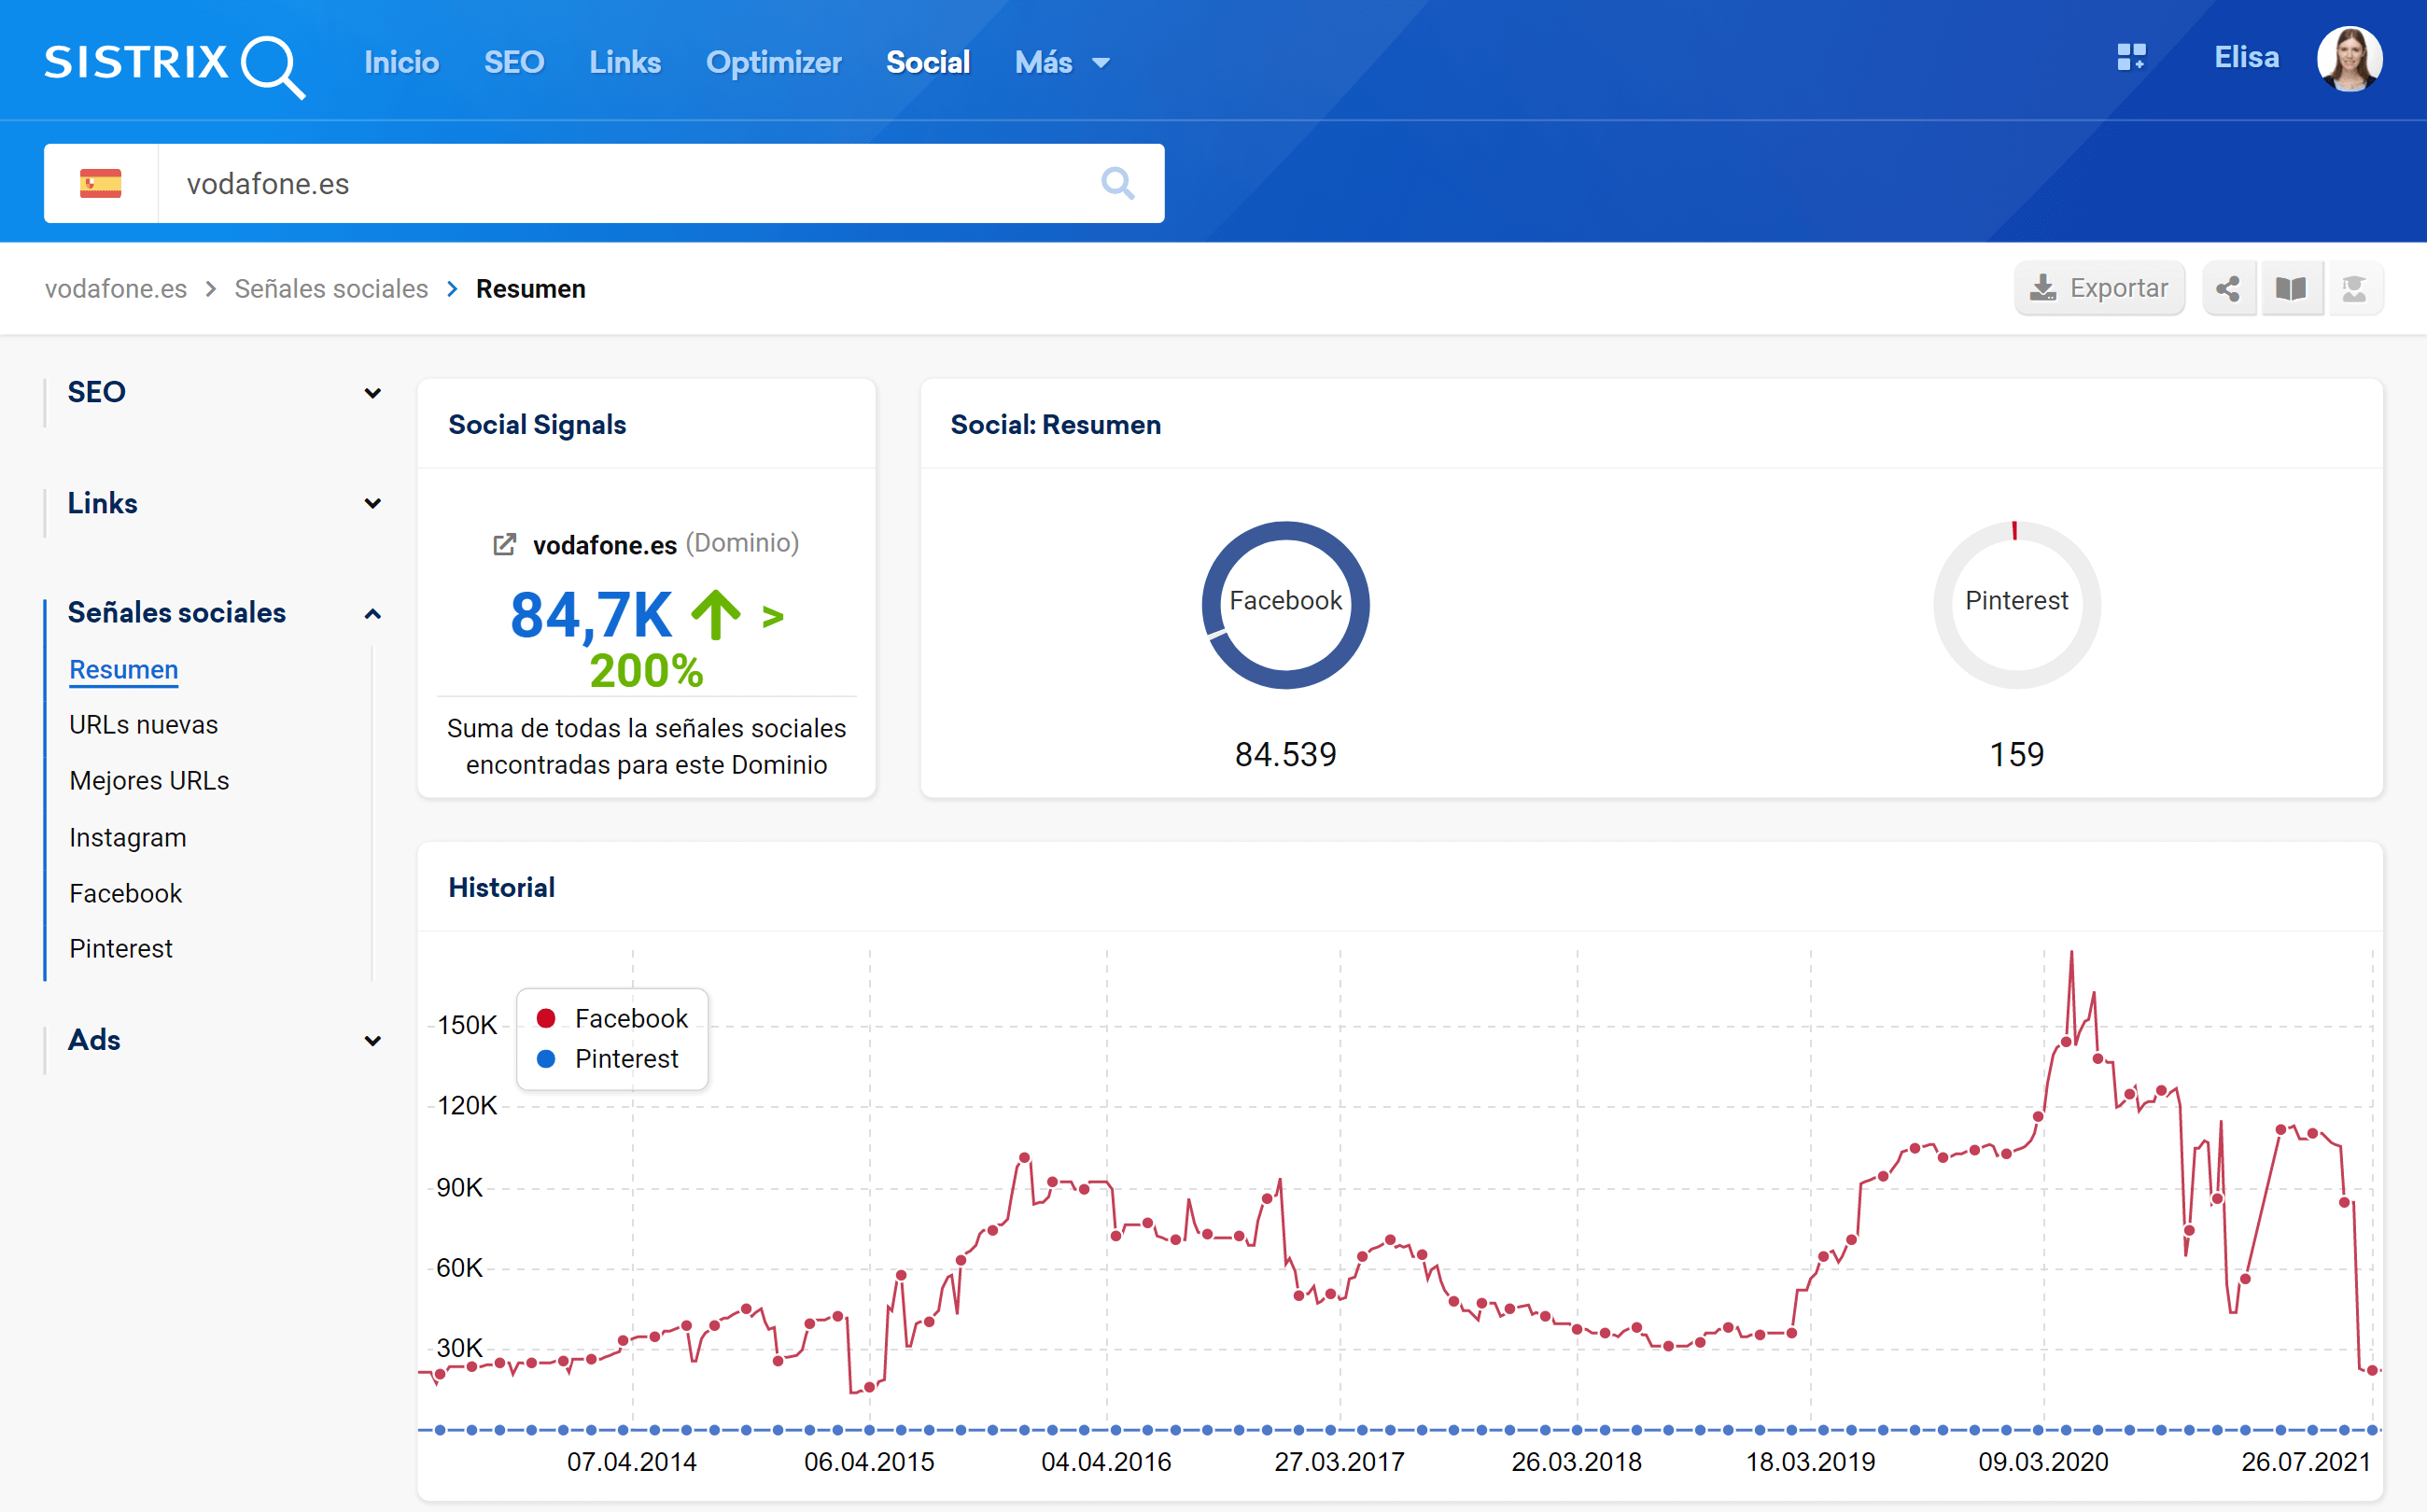Open vodafone.es external link icon
This screenshot has width=2427, height=1512.
pos(504,545)
